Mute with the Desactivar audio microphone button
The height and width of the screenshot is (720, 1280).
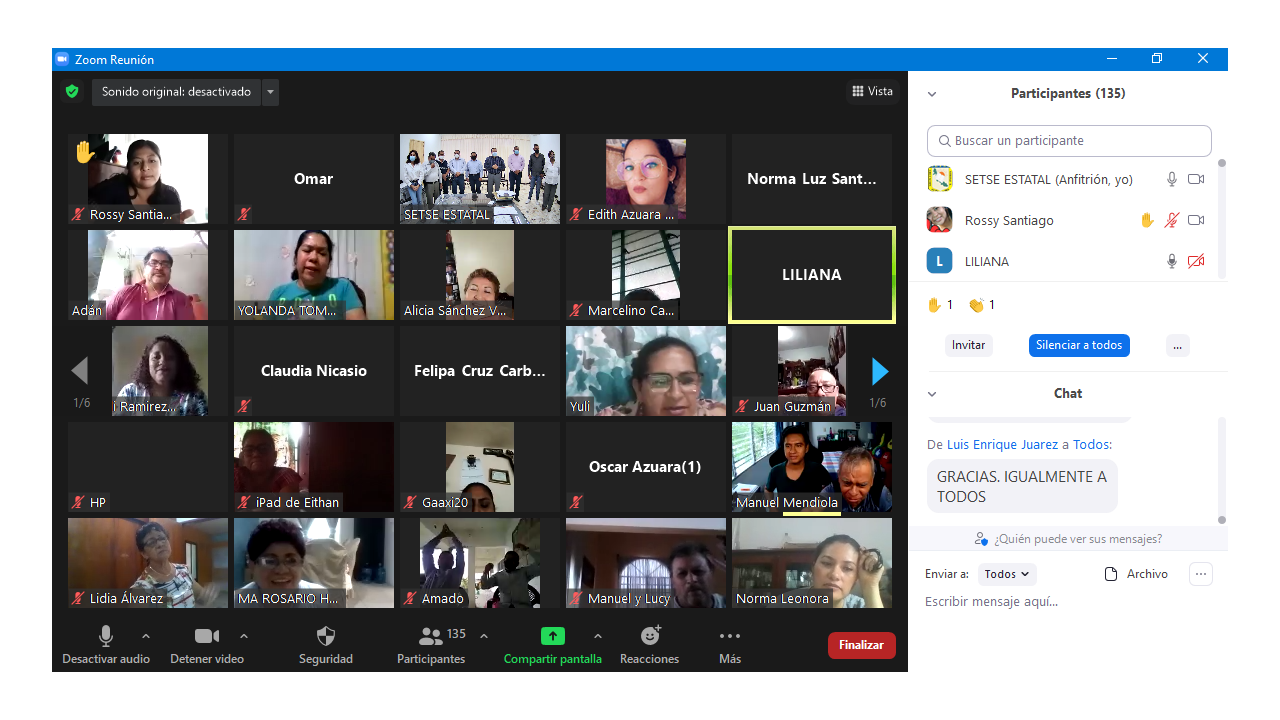tap(106, 644)
